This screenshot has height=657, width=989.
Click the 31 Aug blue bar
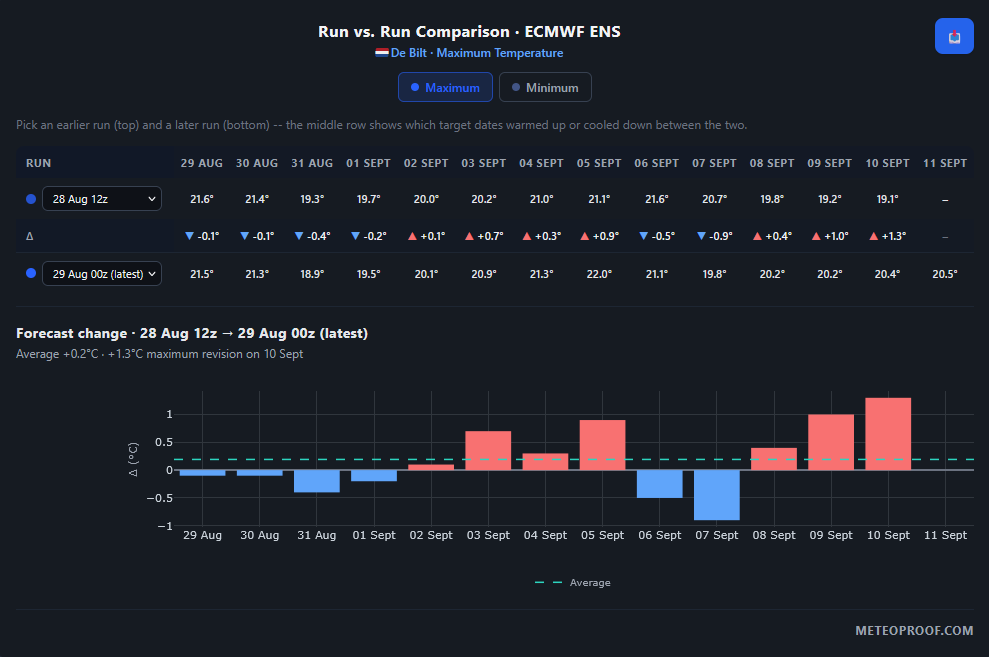317,481
